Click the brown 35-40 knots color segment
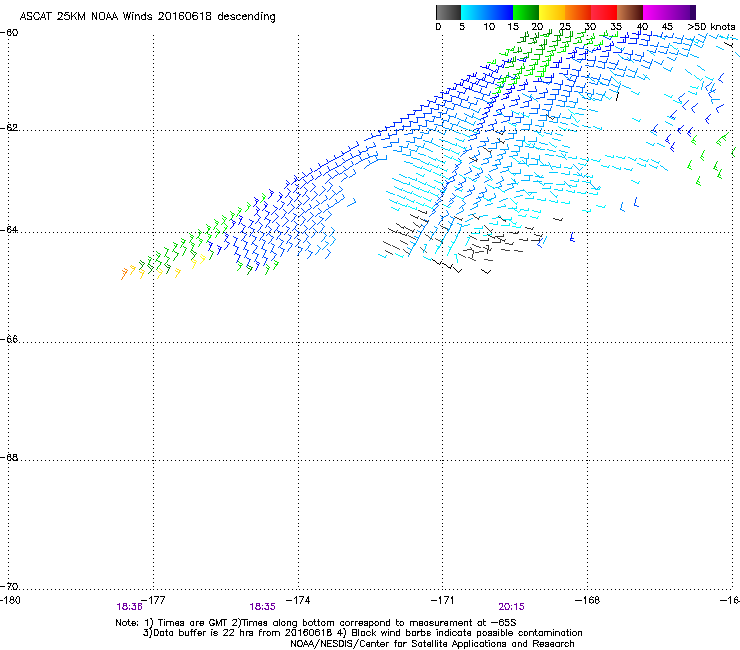 coord(630,12)
